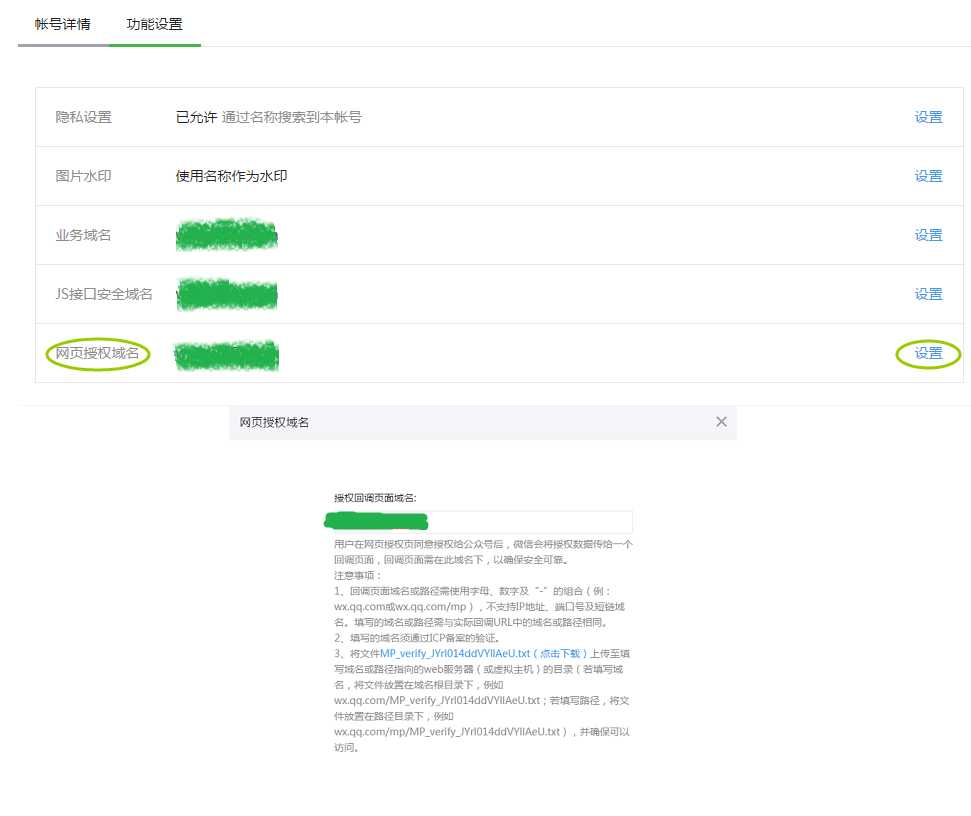The image size is (971, 816).
Task: Open the circled 设置 for 网页授权域名
Action: click(927, 353)
